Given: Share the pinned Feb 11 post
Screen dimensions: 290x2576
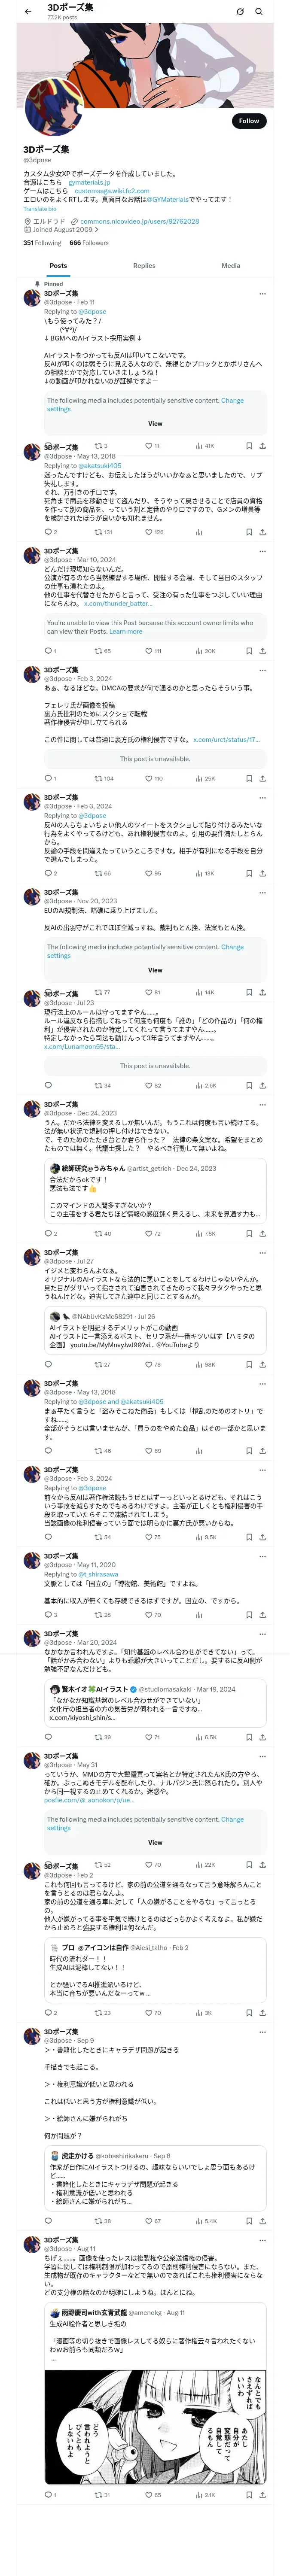Looking at the screenshot, I should [x=262, y=446].
